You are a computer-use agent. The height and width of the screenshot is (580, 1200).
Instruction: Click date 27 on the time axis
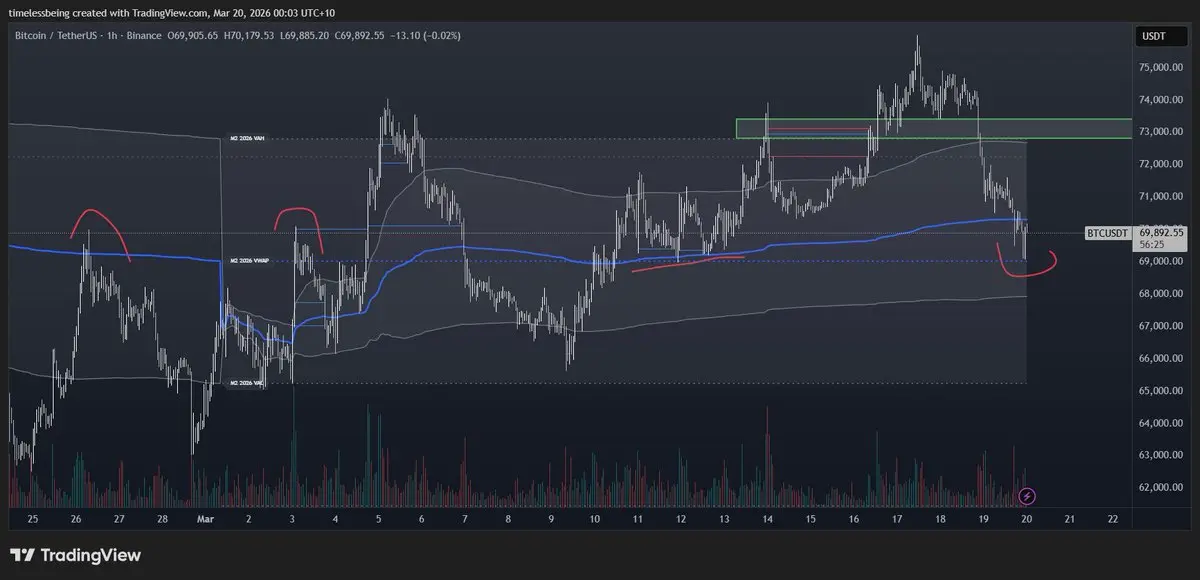(x=119, y=520)
